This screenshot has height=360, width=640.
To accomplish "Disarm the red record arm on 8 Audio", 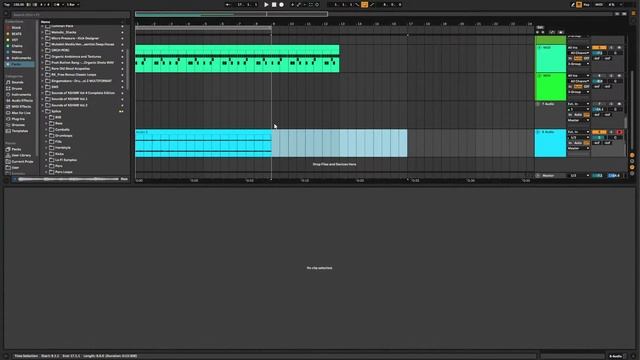I will click(x=619, y=132).
